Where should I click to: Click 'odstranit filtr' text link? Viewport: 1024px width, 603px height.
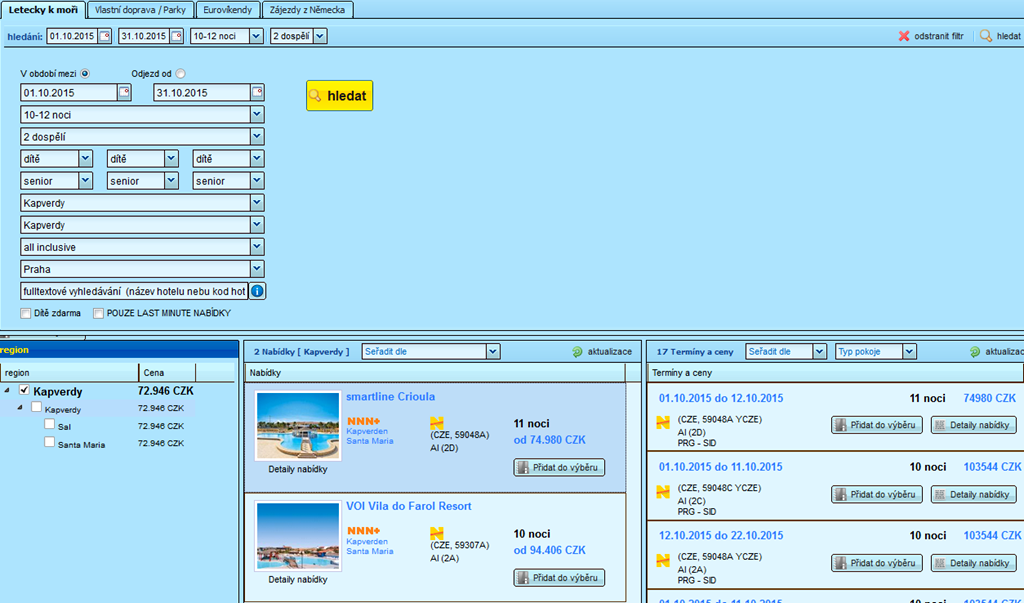click(x=938, y=37)
